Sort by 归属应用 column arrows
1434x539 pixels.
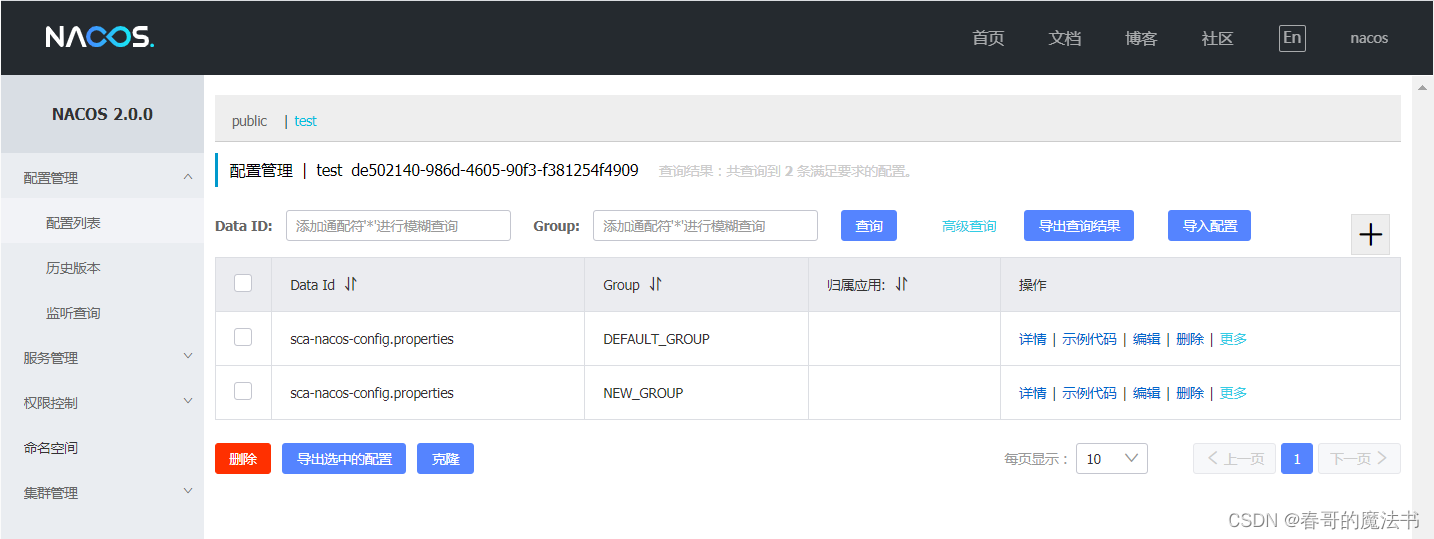pyautogui.click(x=901, y=284)
